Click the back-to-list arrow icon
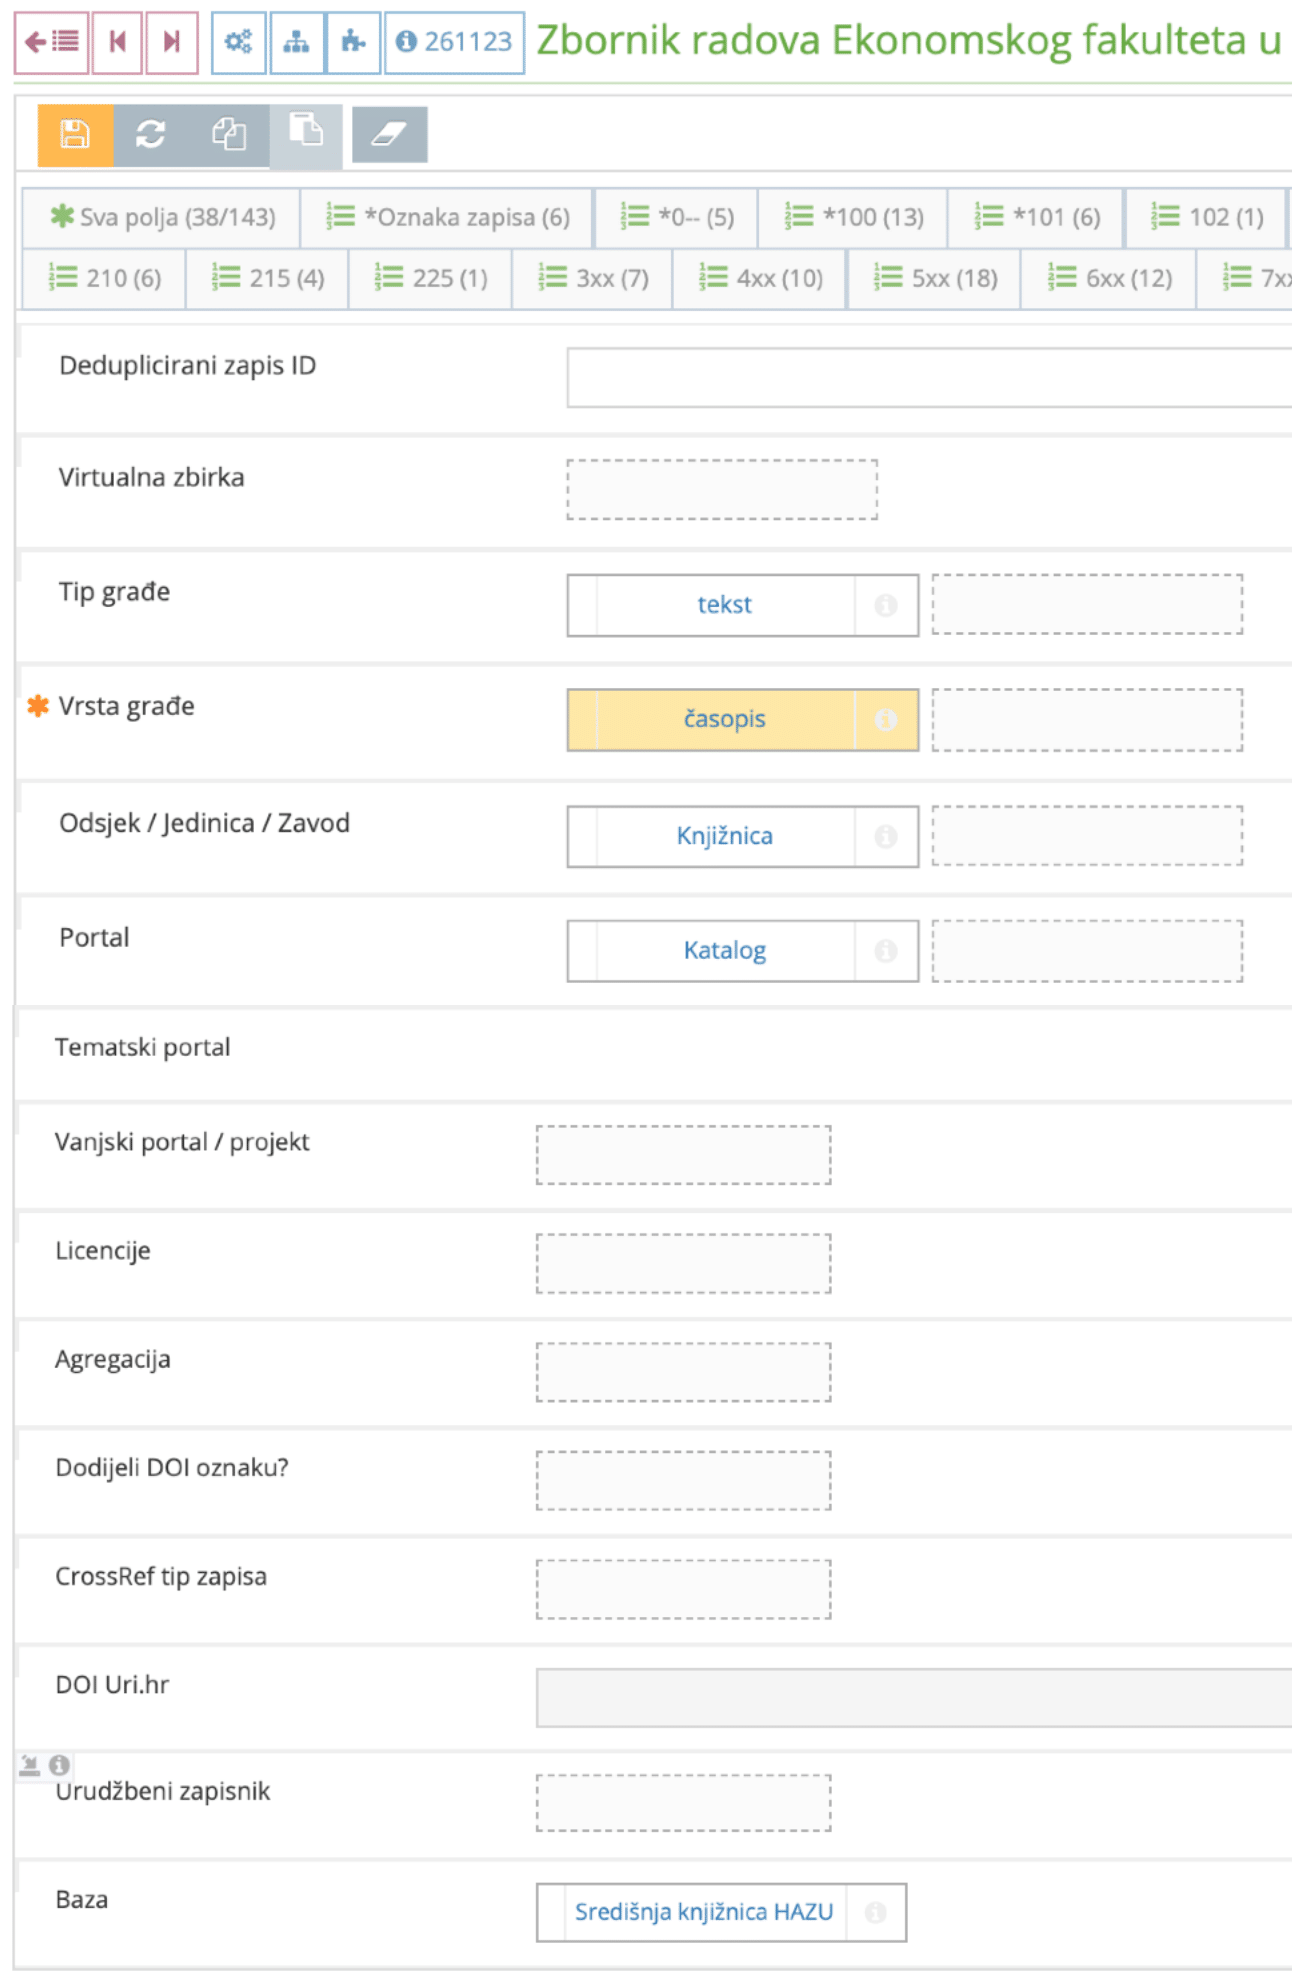Image resolution: width=1292 pixels, height=1982 pixels. [x=52, y=42]
